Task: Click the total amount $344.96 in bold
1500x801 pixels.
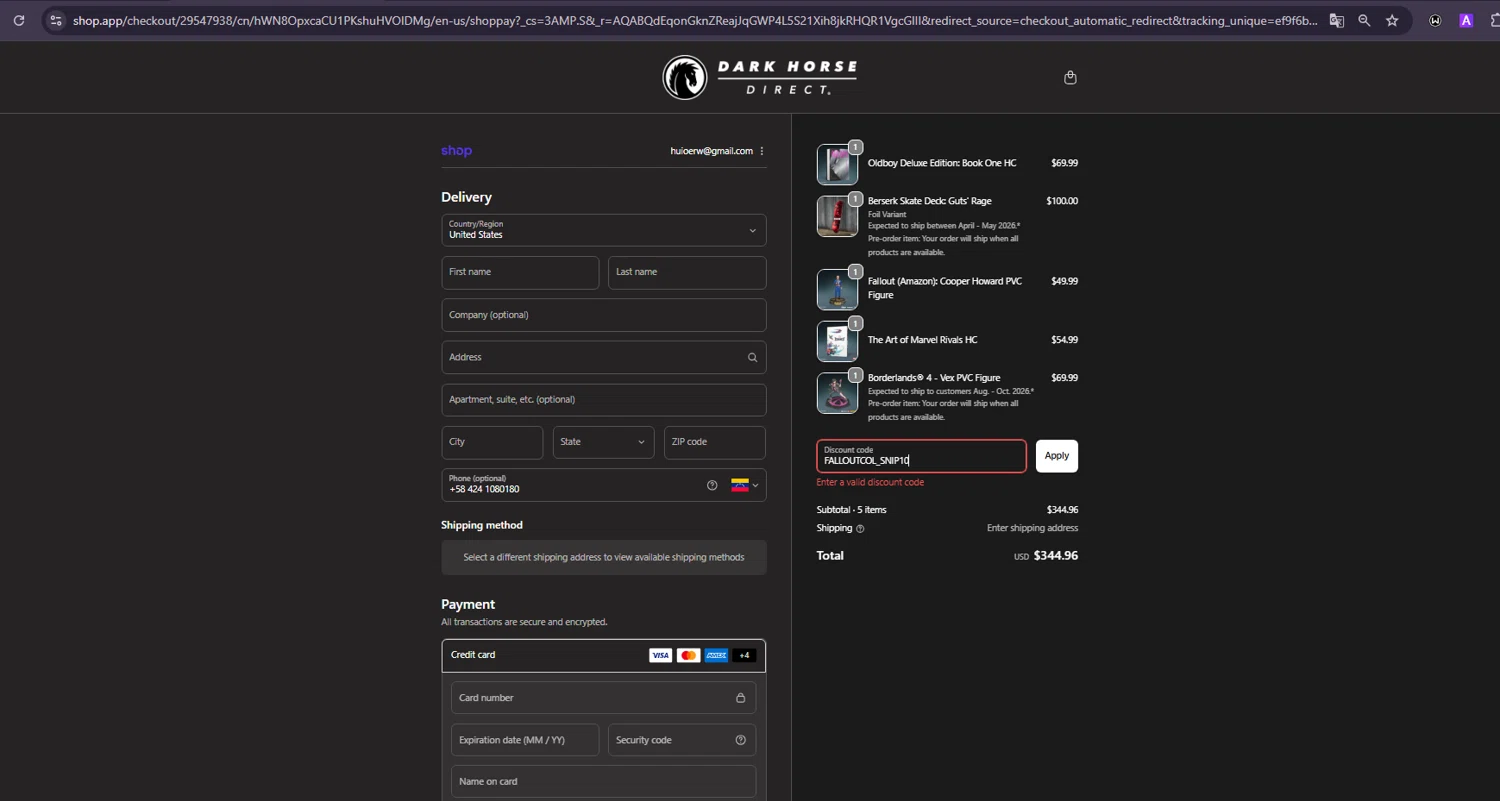Action: [x=1055, y=555]
